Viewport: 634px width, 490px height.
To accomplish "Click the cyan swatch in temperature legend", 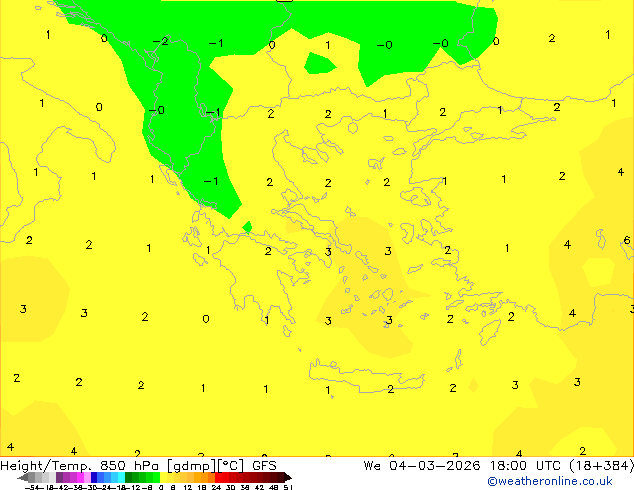I will pos(121,477).
